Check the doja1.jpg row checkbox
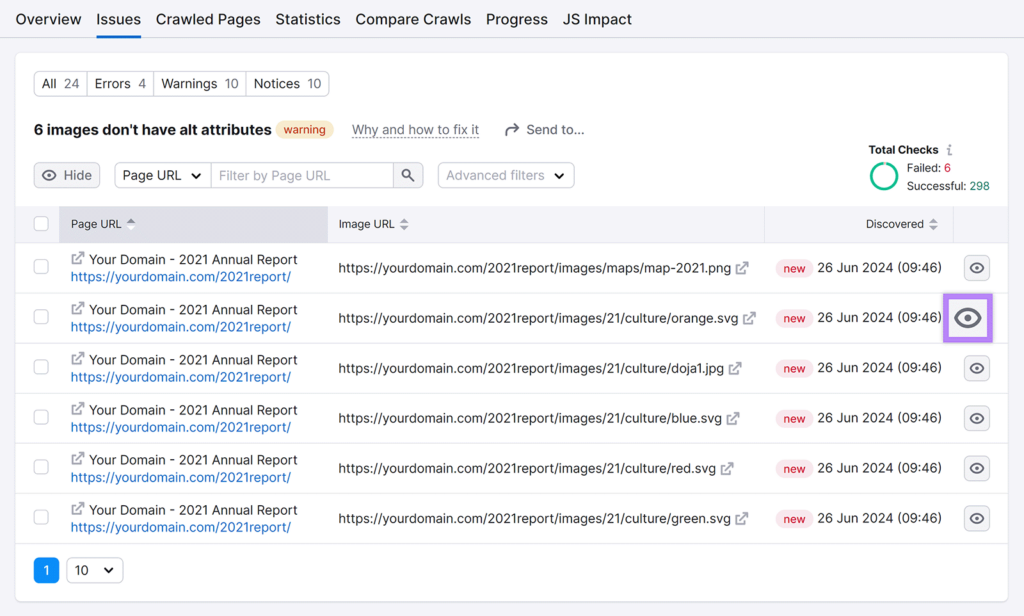1024x616 pixels. [41, 367]
